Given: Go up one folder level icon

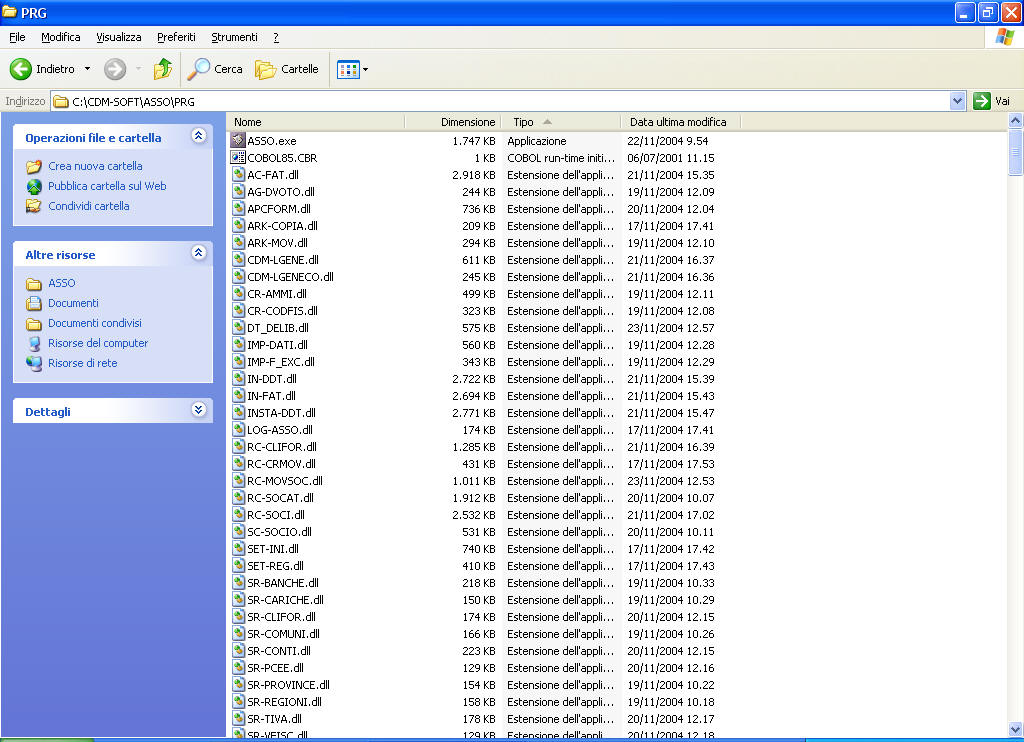Looking at the screenshot, I should tap(162, 69).
